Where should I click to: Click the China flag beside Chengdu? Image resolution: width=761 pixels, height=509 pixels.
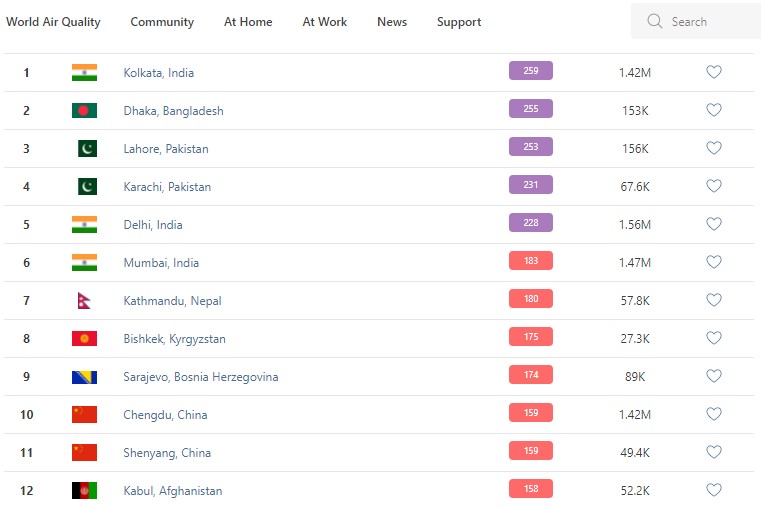pos(84,414)
